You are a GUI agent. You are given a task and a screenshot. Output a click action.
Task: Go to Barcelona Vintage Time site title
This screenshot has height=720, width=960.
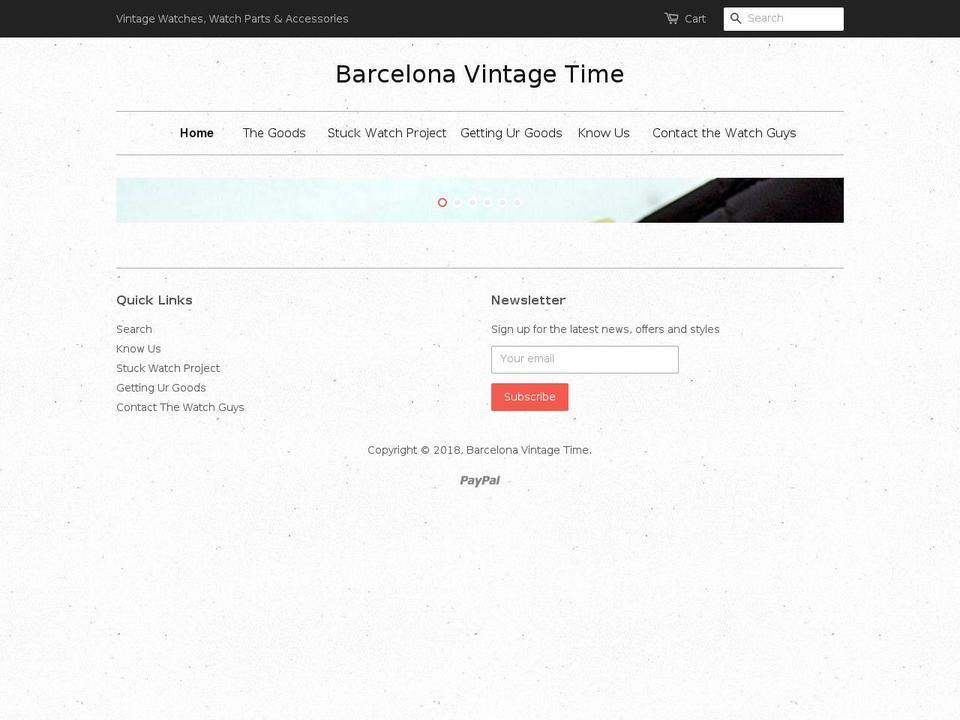[x=480, y=74]
